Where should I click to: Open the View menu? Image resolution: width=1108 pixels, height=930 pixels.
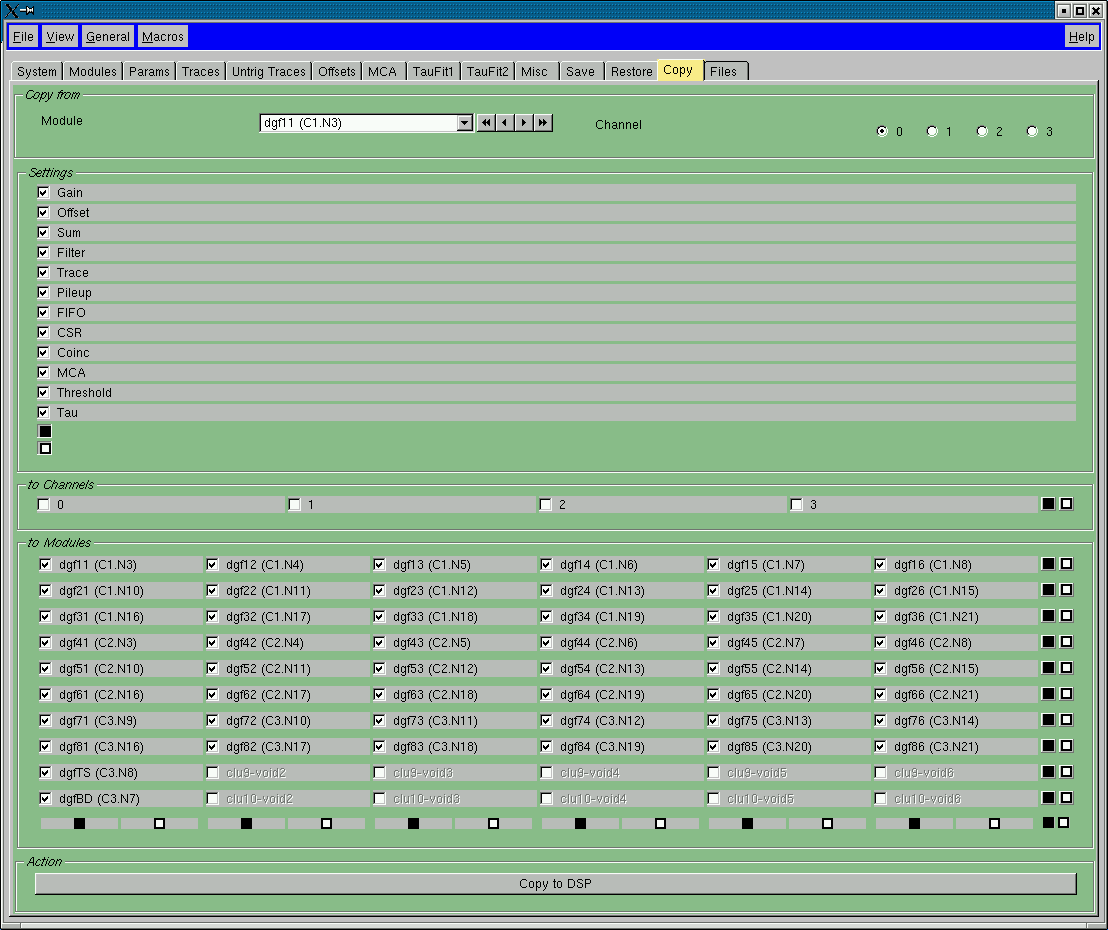(60, 37)
